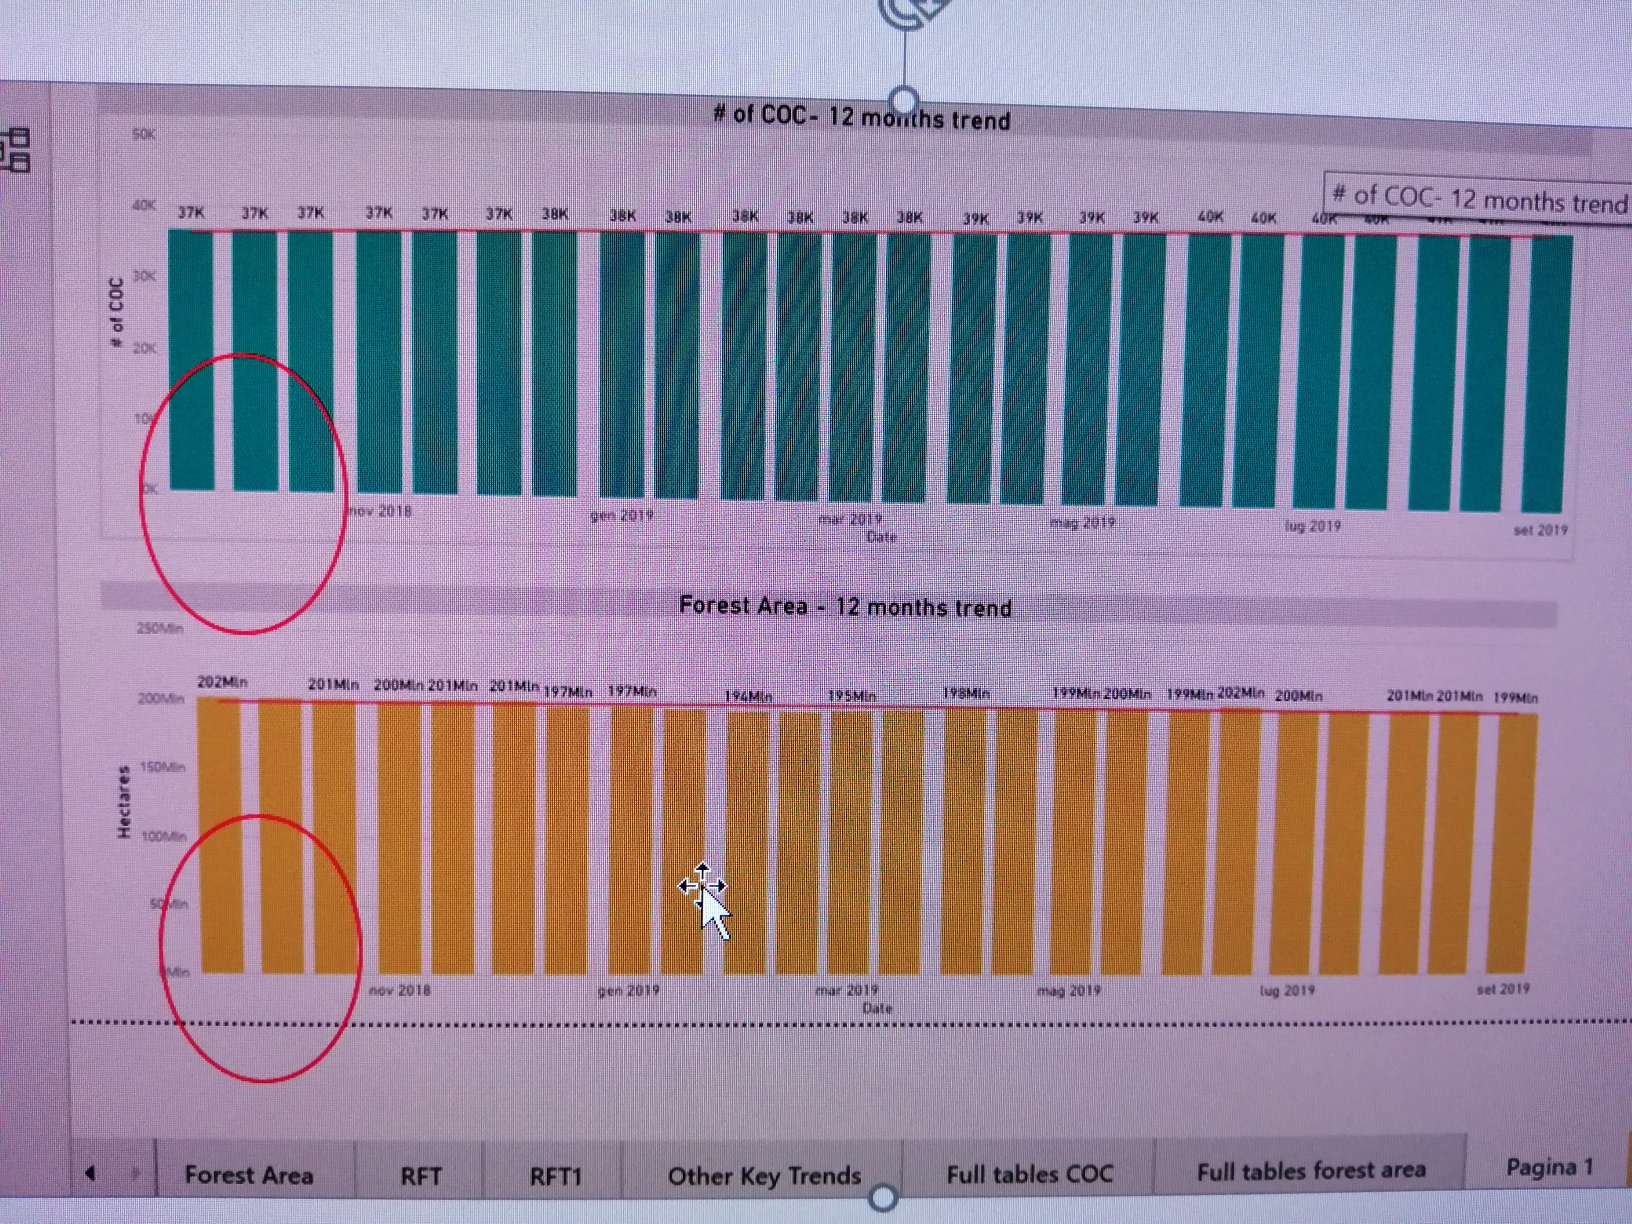Click the '# of COC- 12 months trend' tooltip
The width and height of the screenshot is (1632, 1224).
point(1479,198)
